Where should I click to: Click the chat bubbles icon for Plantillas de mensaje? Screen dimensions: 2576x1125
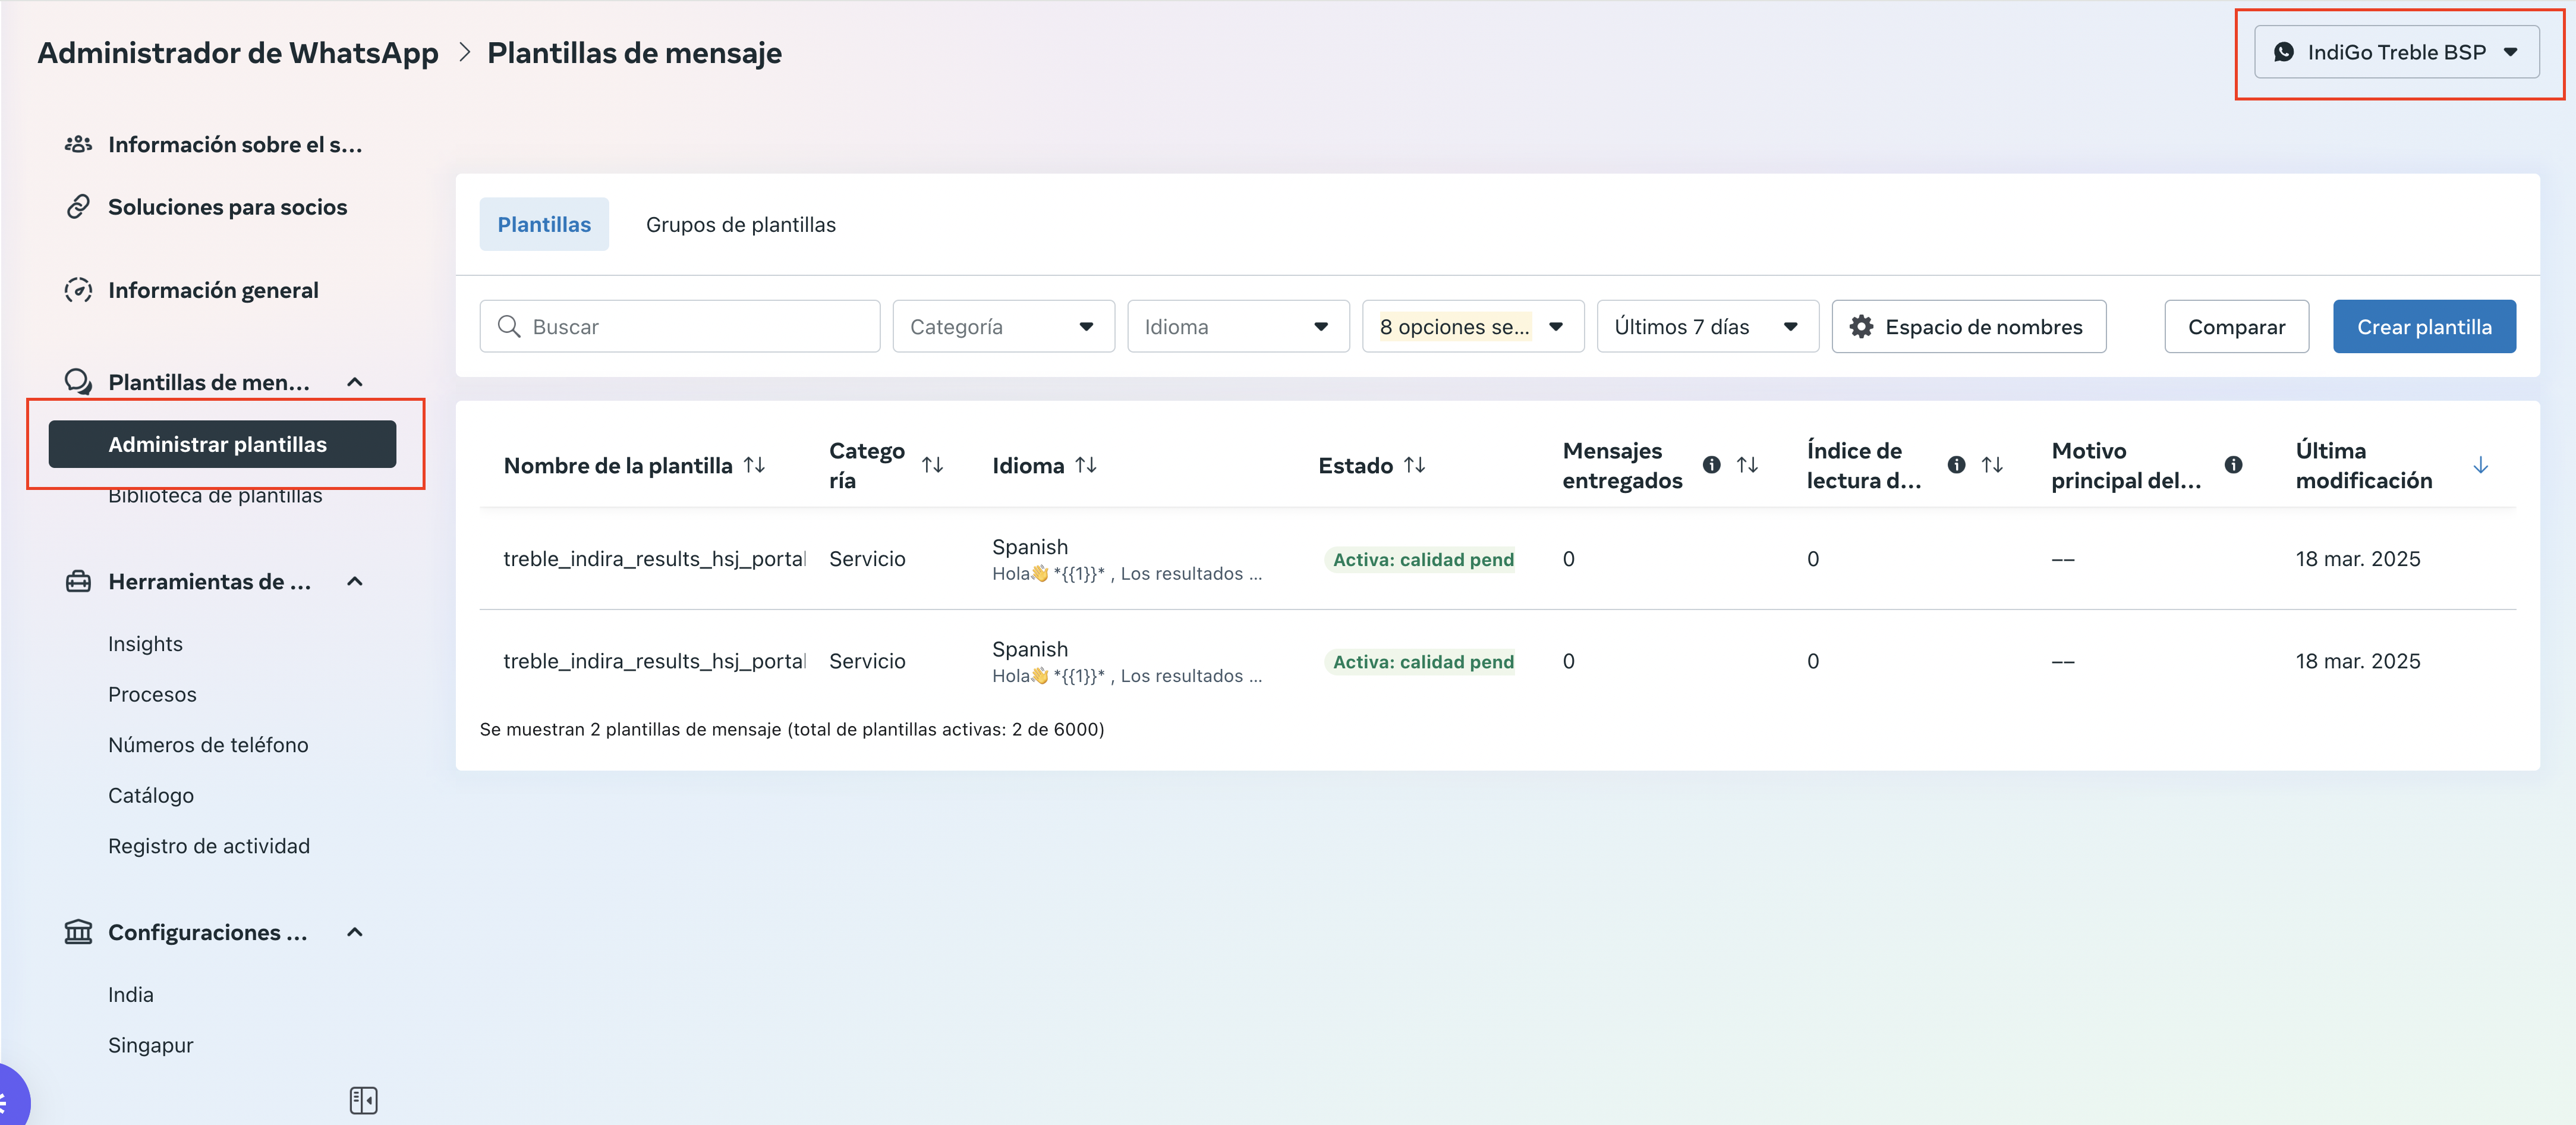tap(78, 382)
